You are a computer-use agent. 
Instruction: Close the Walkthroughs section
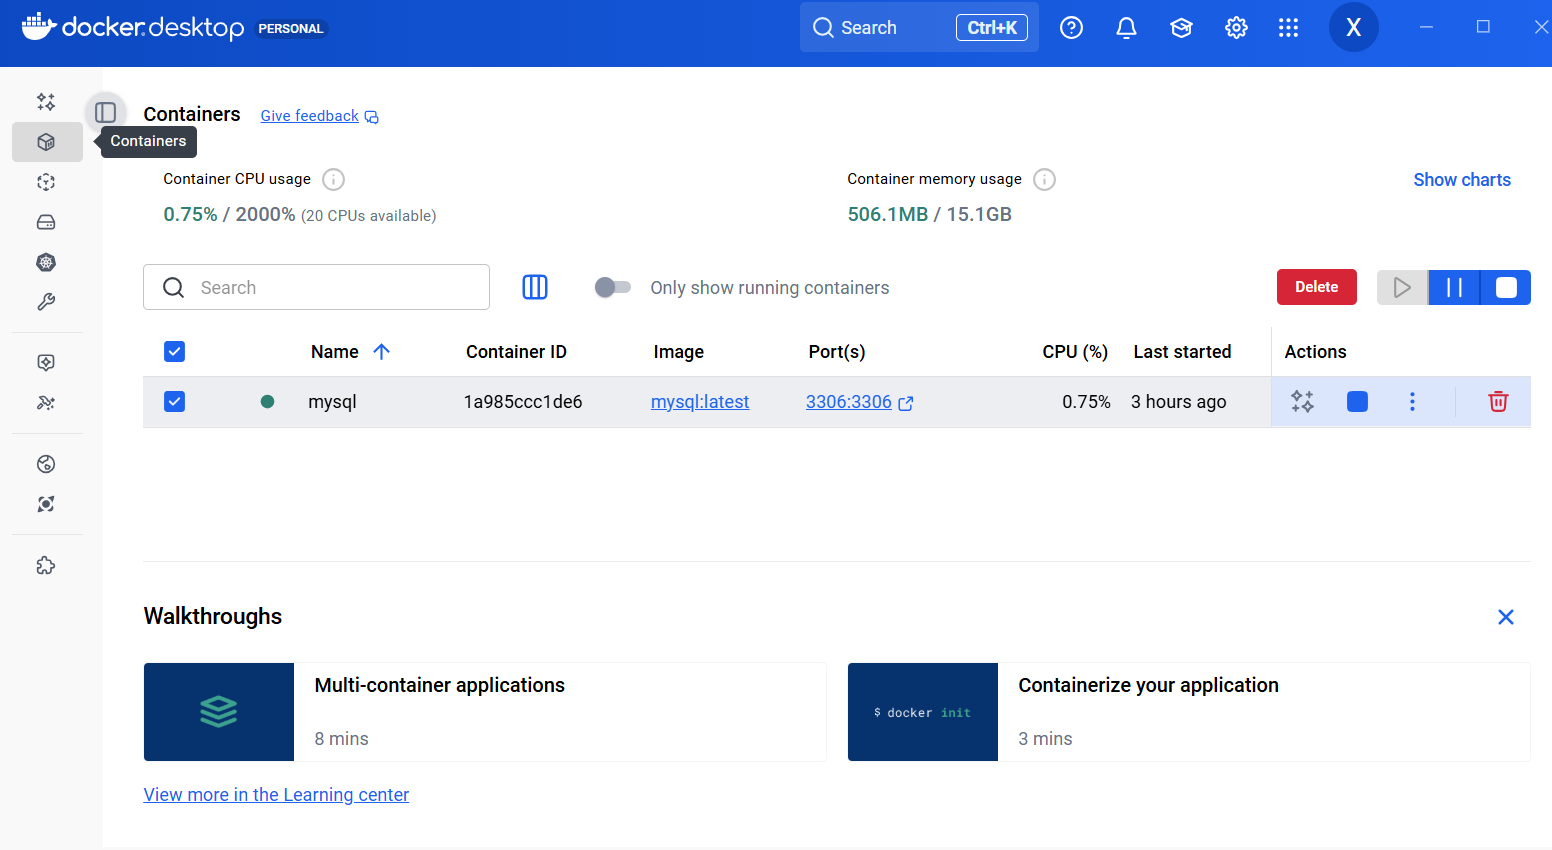[1506, 617]
